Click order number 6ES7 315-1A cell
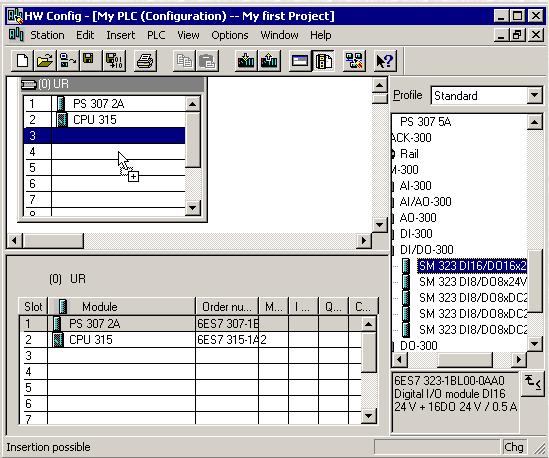 (x=227, y=340)
